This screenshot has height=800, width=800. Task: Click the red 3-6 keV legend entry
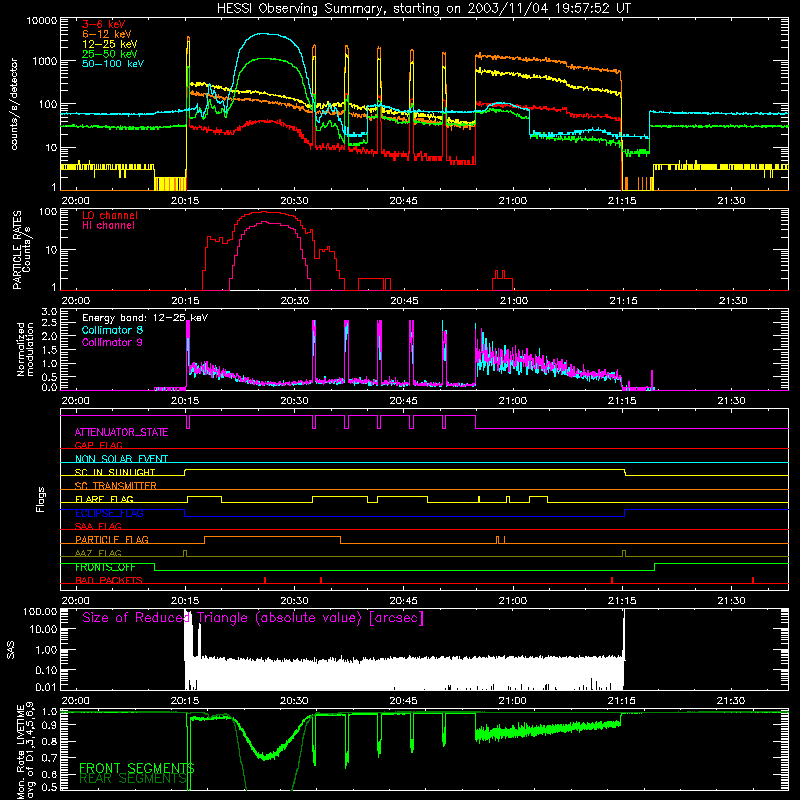click(104, 24)
